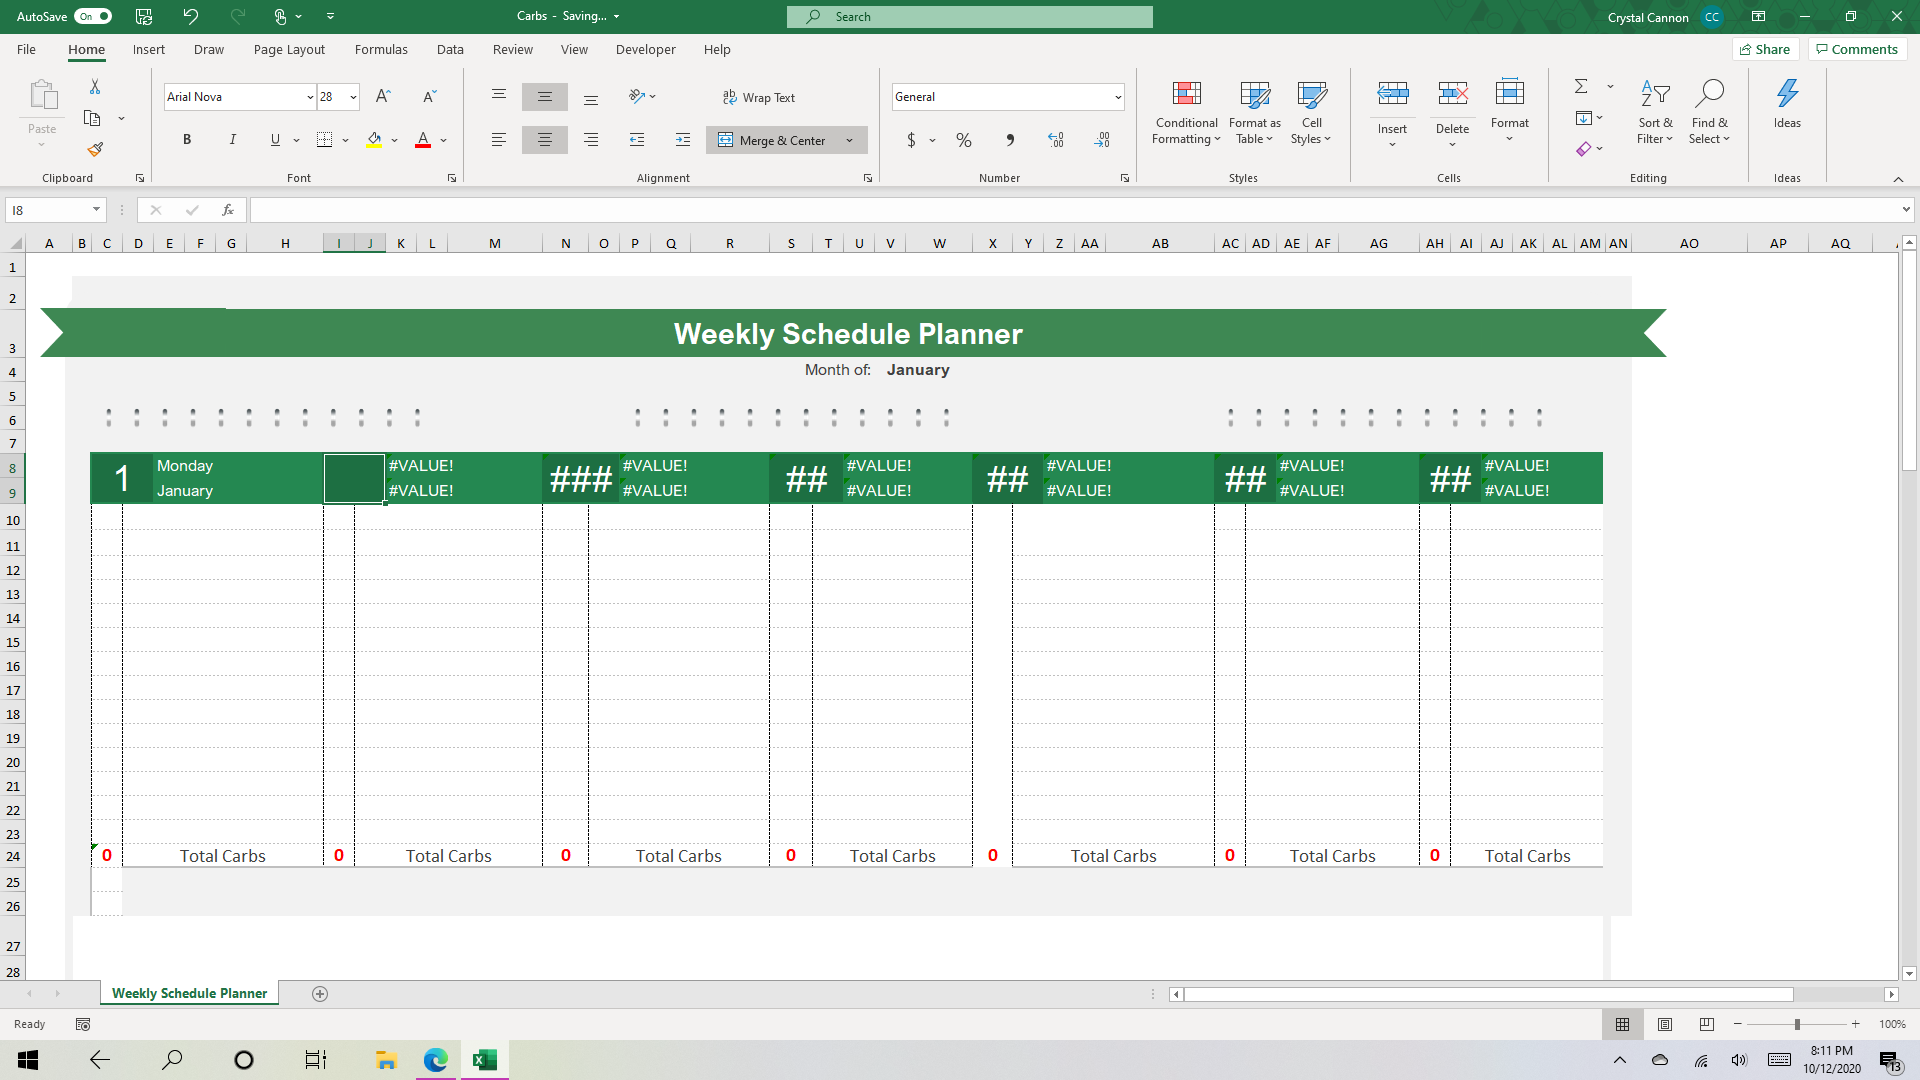Click the Increase Decimal icon

(x=1056, y=141)
